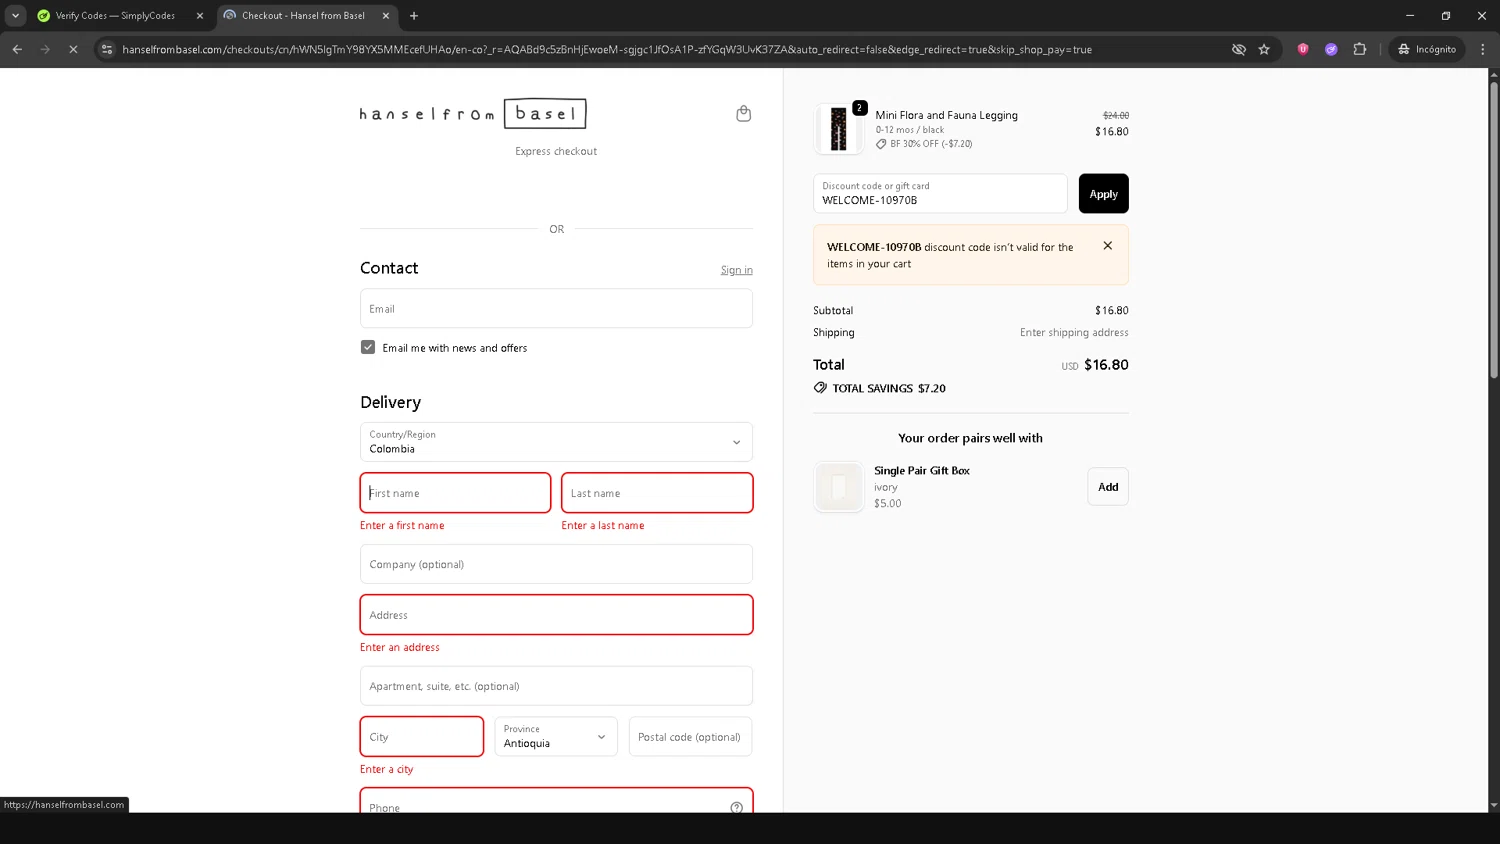
Task: Click the discount tag icon under the legging
Action: [881, 144]
